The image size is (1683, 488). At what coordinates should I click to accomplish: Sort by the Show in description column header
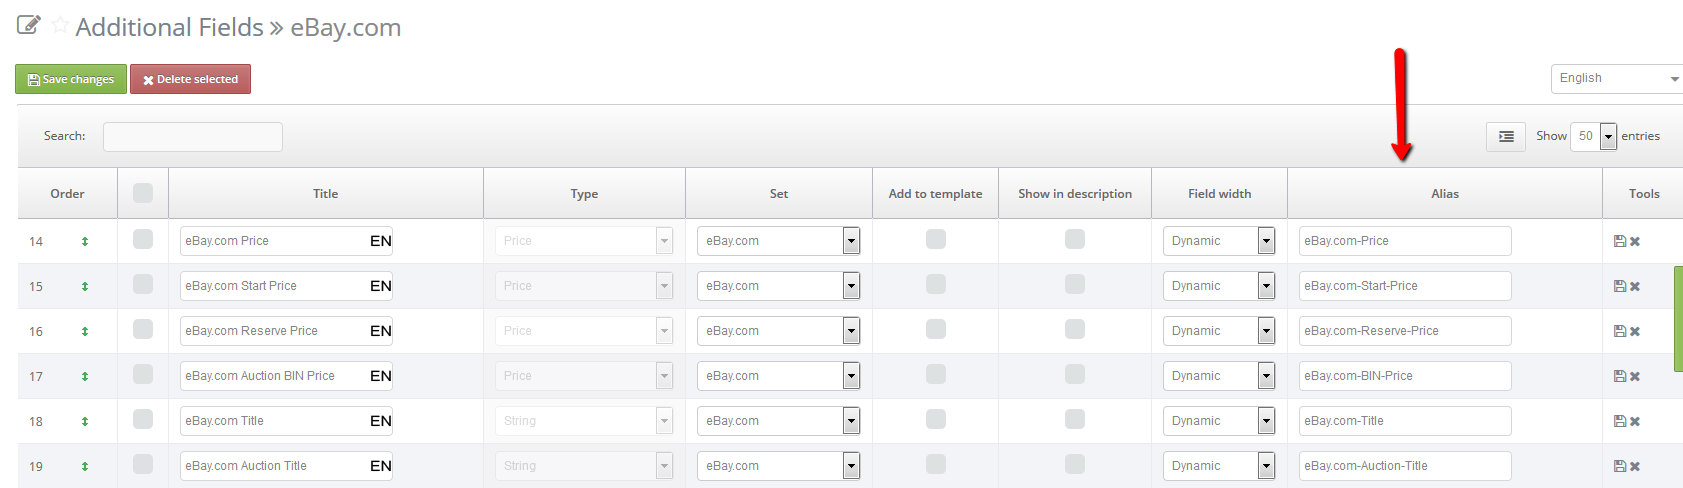click(1075, 194)
